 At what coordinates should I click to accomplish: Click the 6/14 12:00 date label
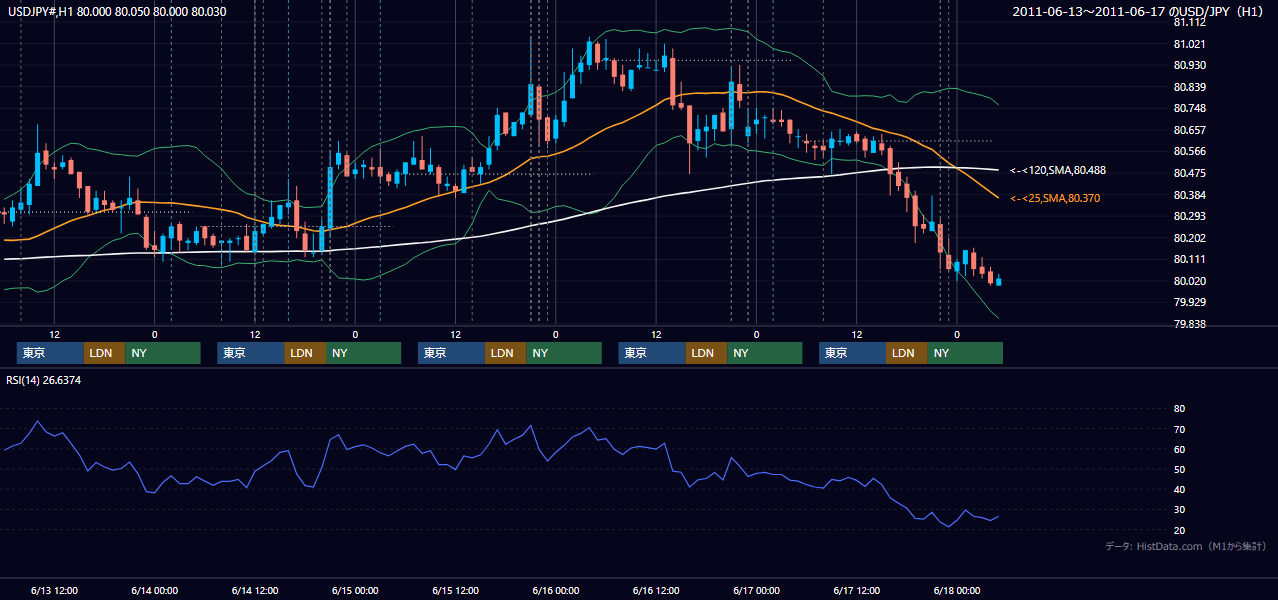[x=255, y=590]
